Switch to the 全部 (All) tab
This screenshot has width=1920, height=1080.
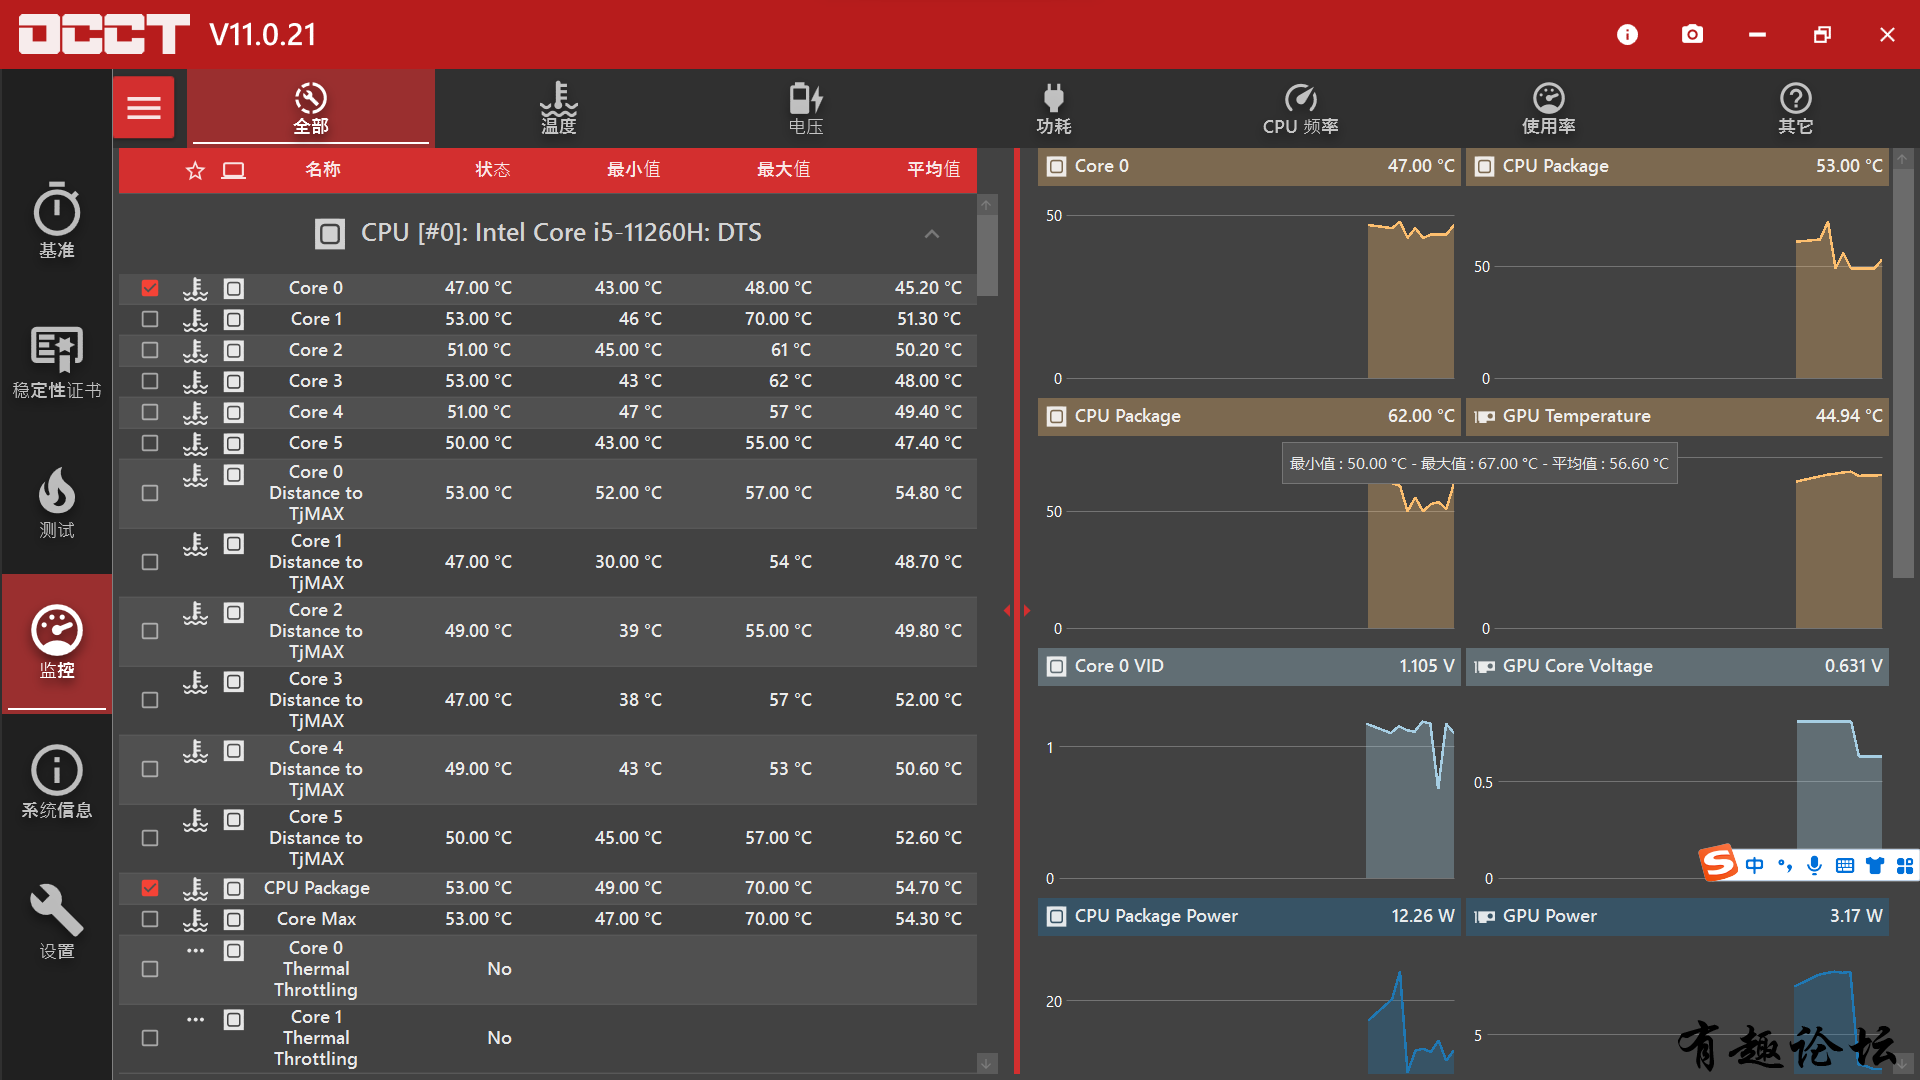311,108
